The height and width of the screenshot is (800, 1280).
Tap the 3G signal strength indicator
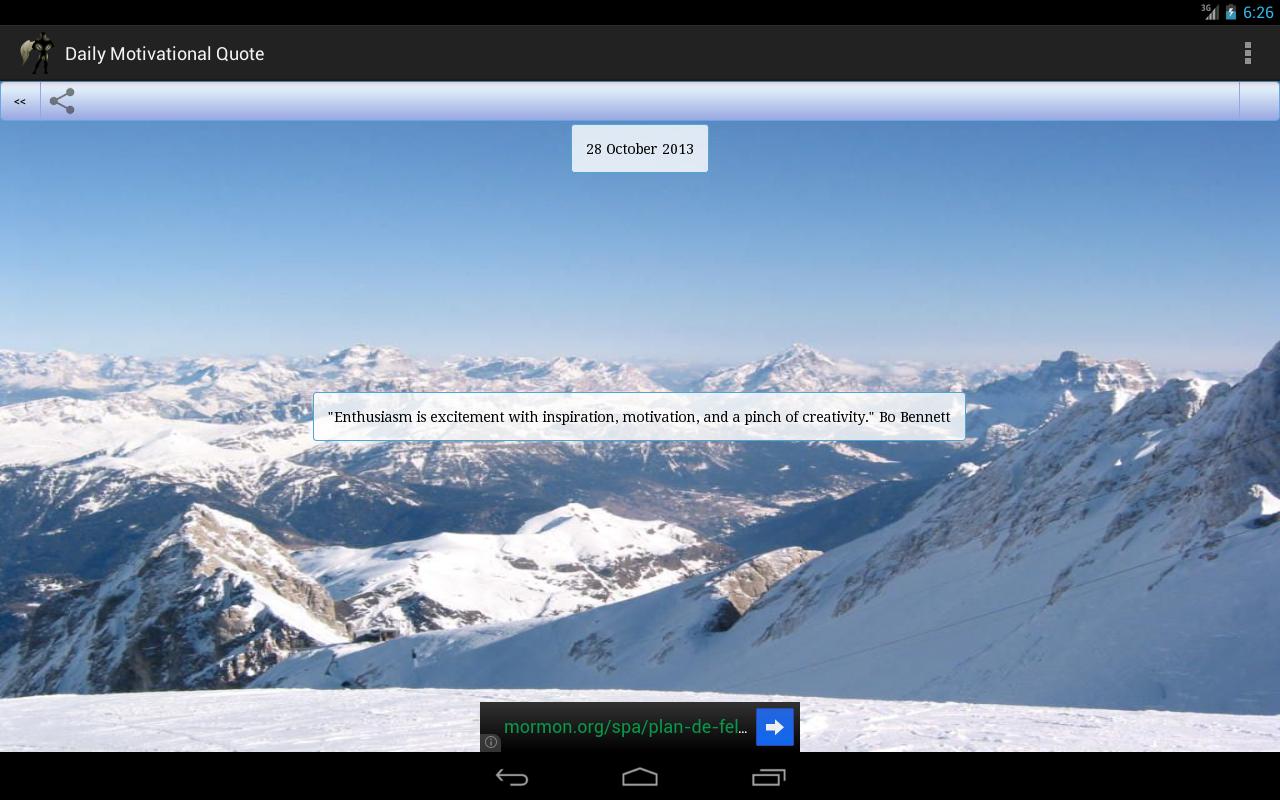[1211, 12]
